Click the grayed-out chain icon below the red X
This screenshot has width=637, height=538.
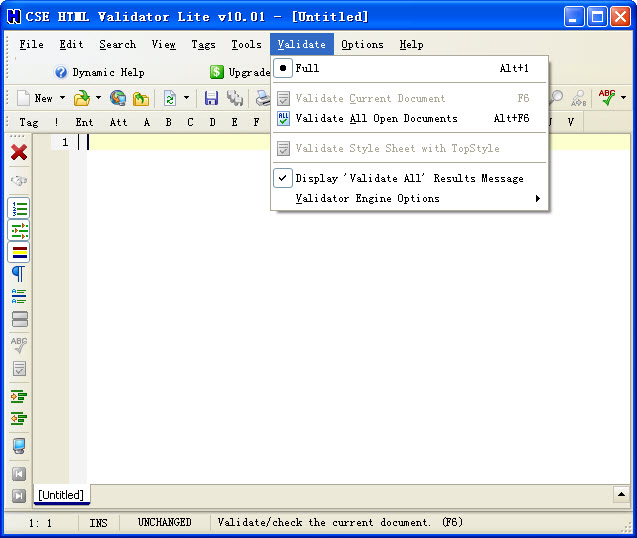(19, 180)
